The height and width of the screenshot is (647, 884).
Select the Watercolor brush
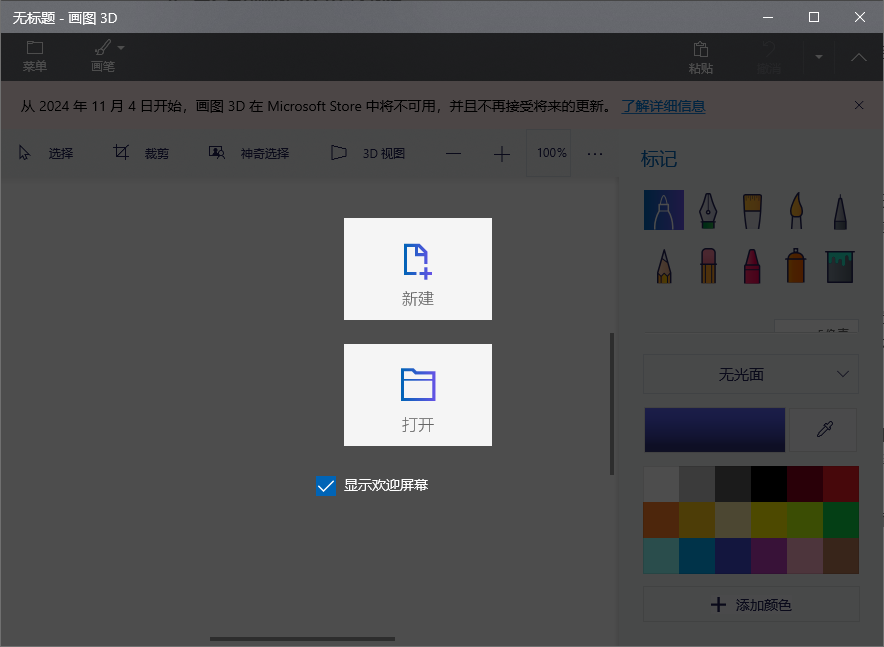pyautogui.click(x=795, y=210)
